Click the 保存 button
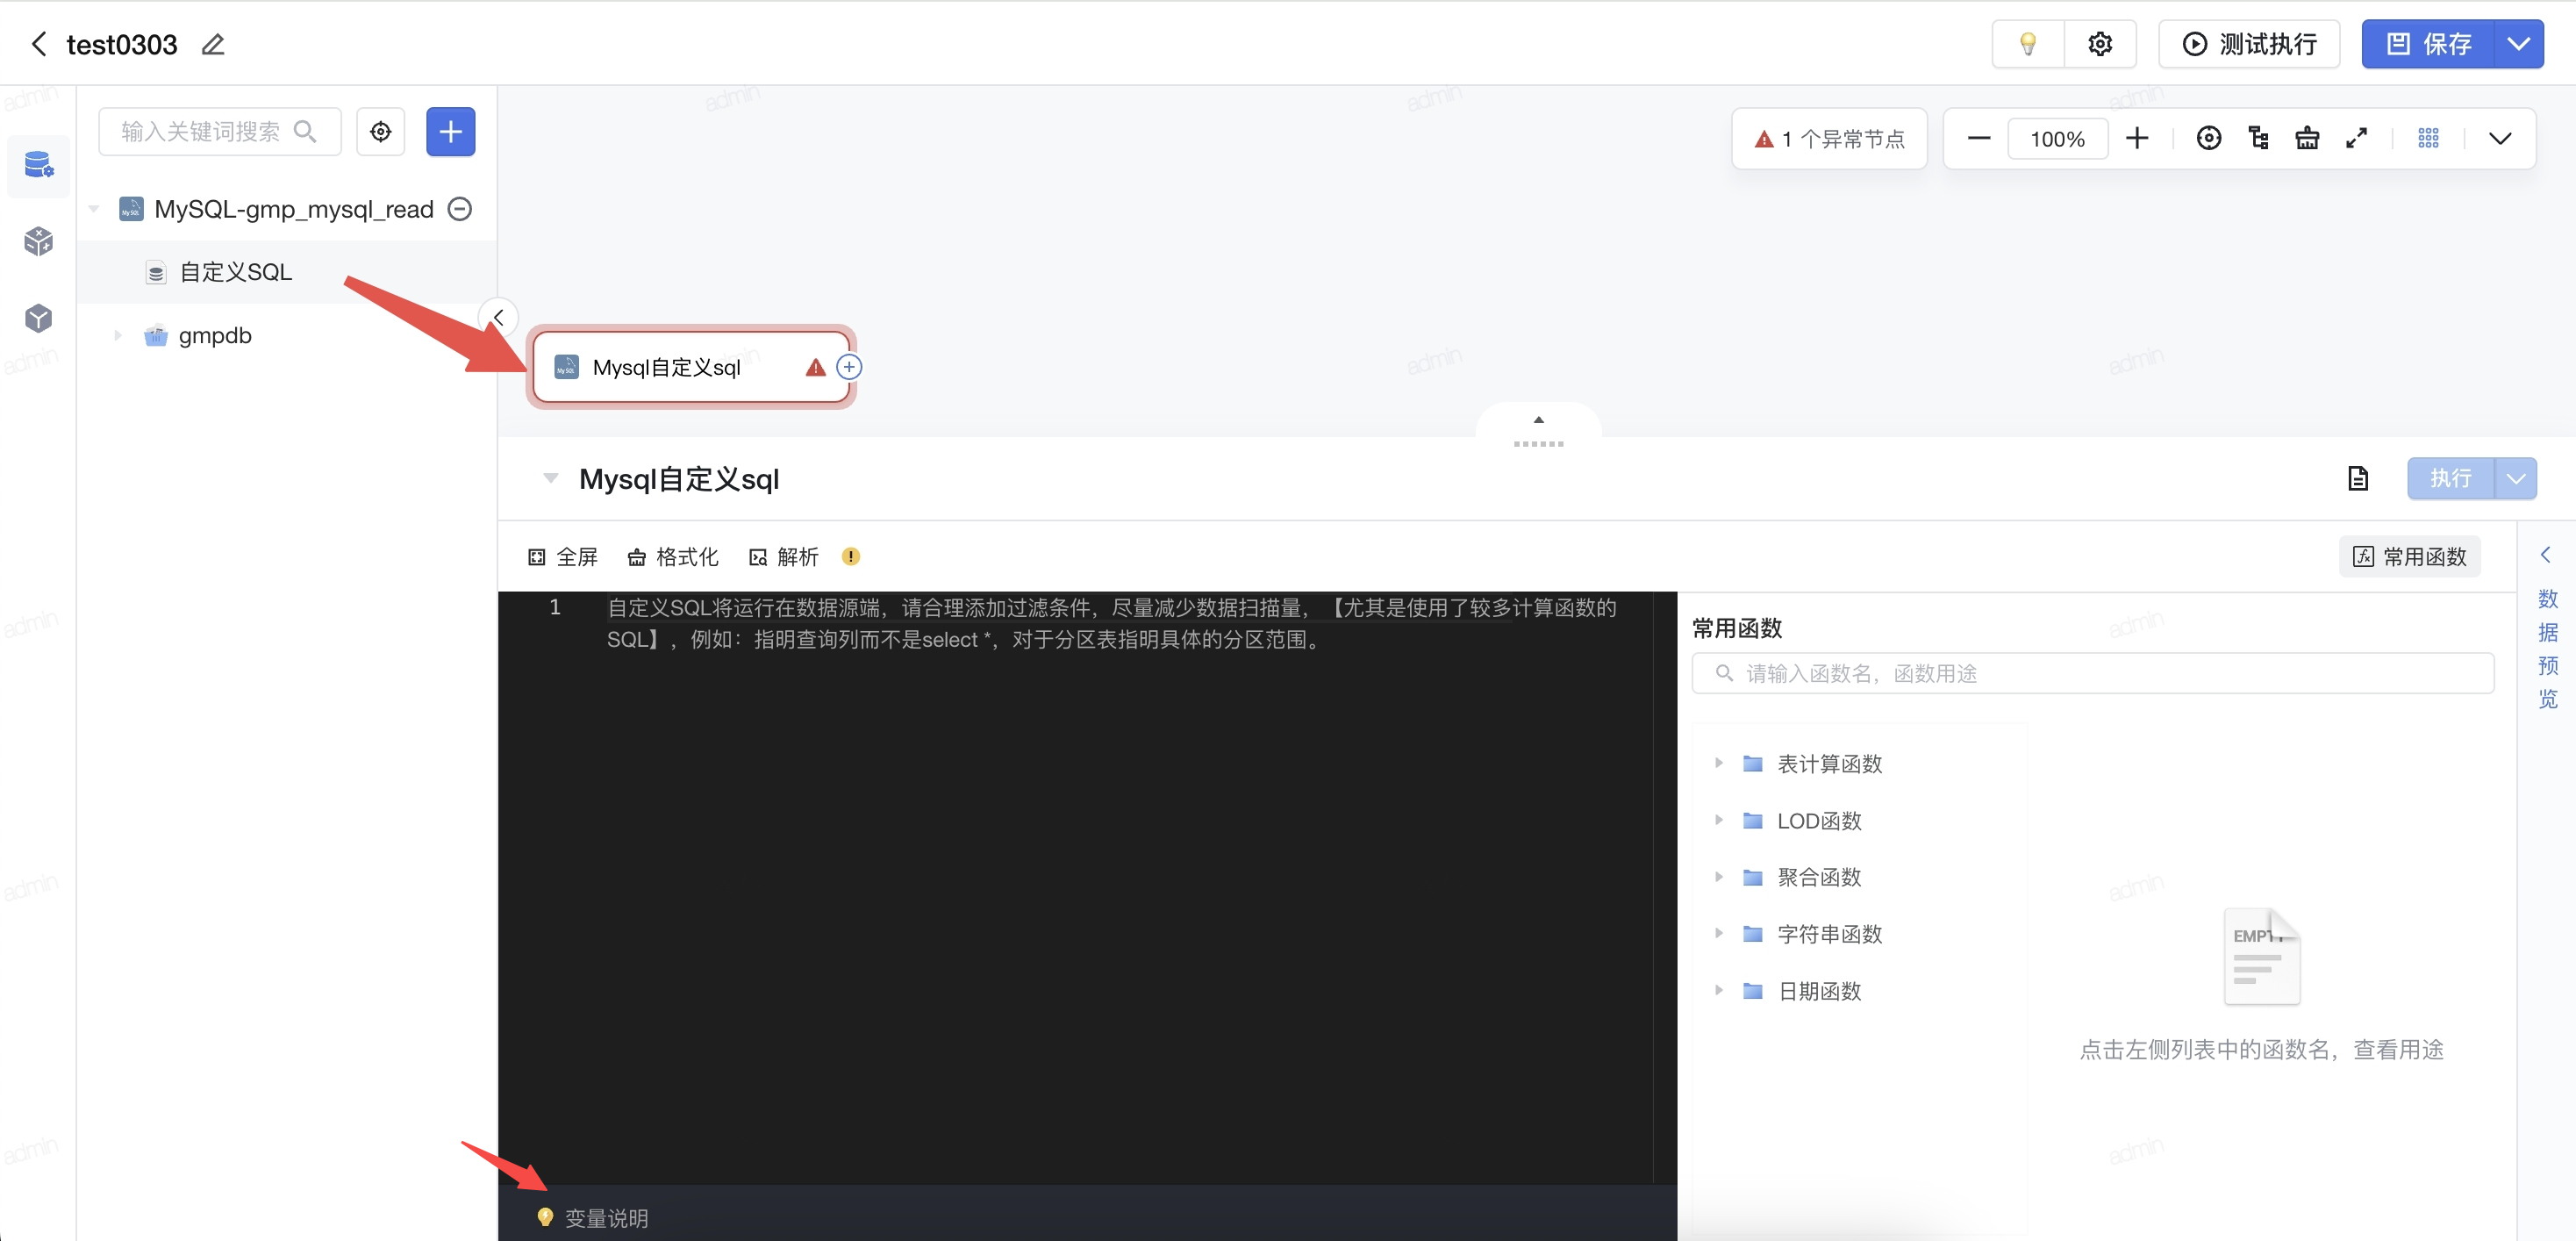 pyautogui.click(x=2427, y=44)
